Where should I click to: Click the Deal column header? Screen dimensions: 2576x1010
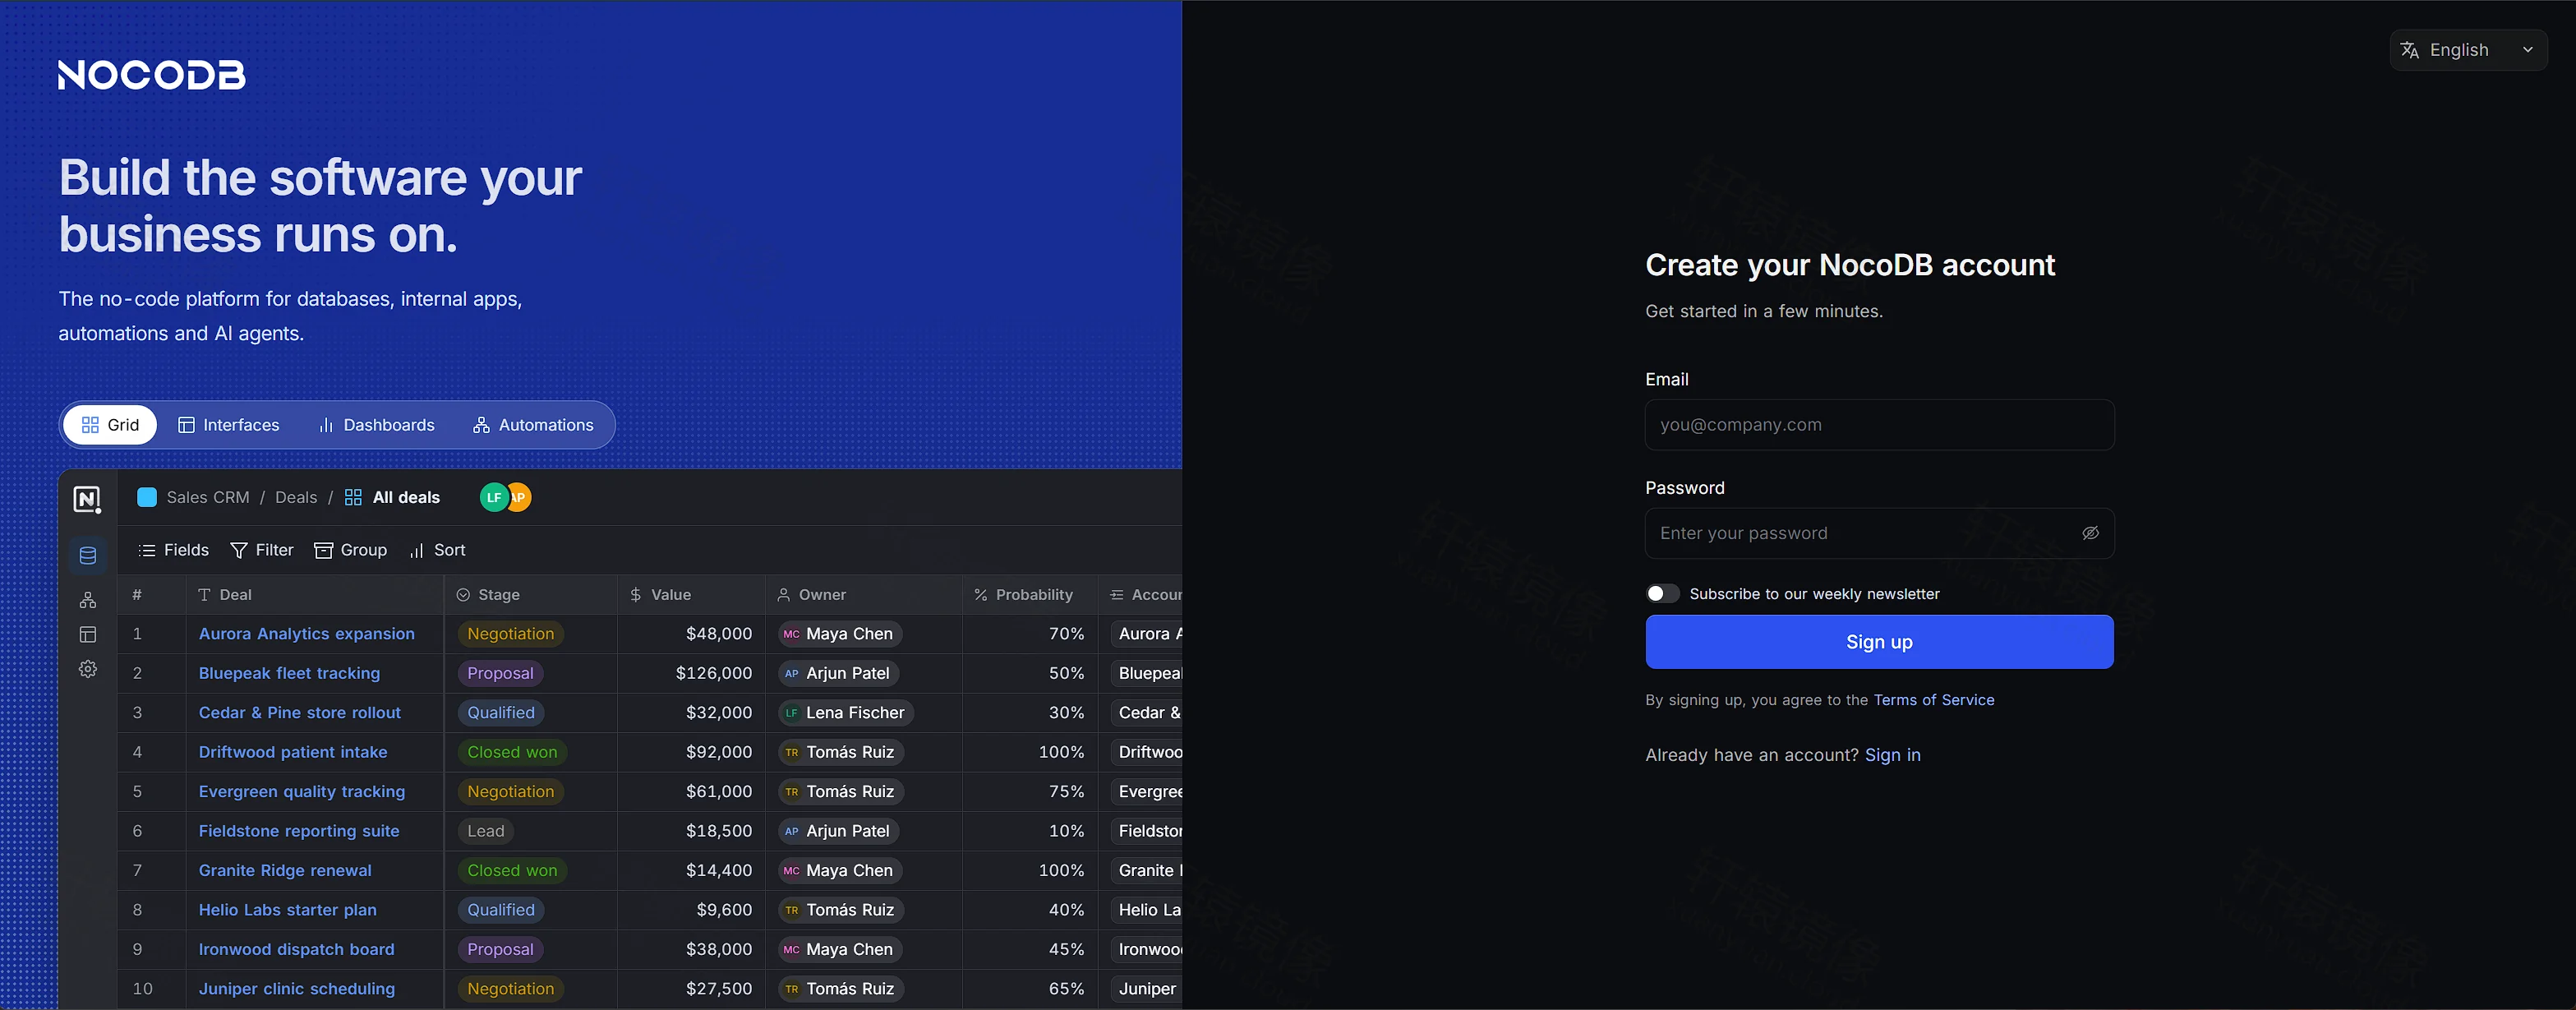[x=315, y=594]
